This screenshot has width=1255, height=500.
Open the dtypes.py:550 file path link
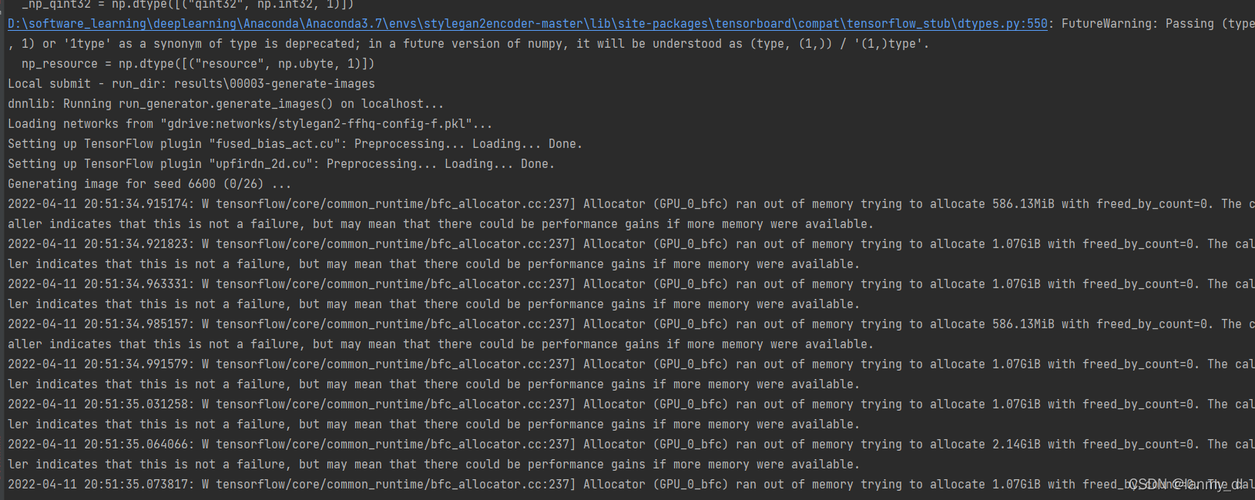[x=528, y=24]
